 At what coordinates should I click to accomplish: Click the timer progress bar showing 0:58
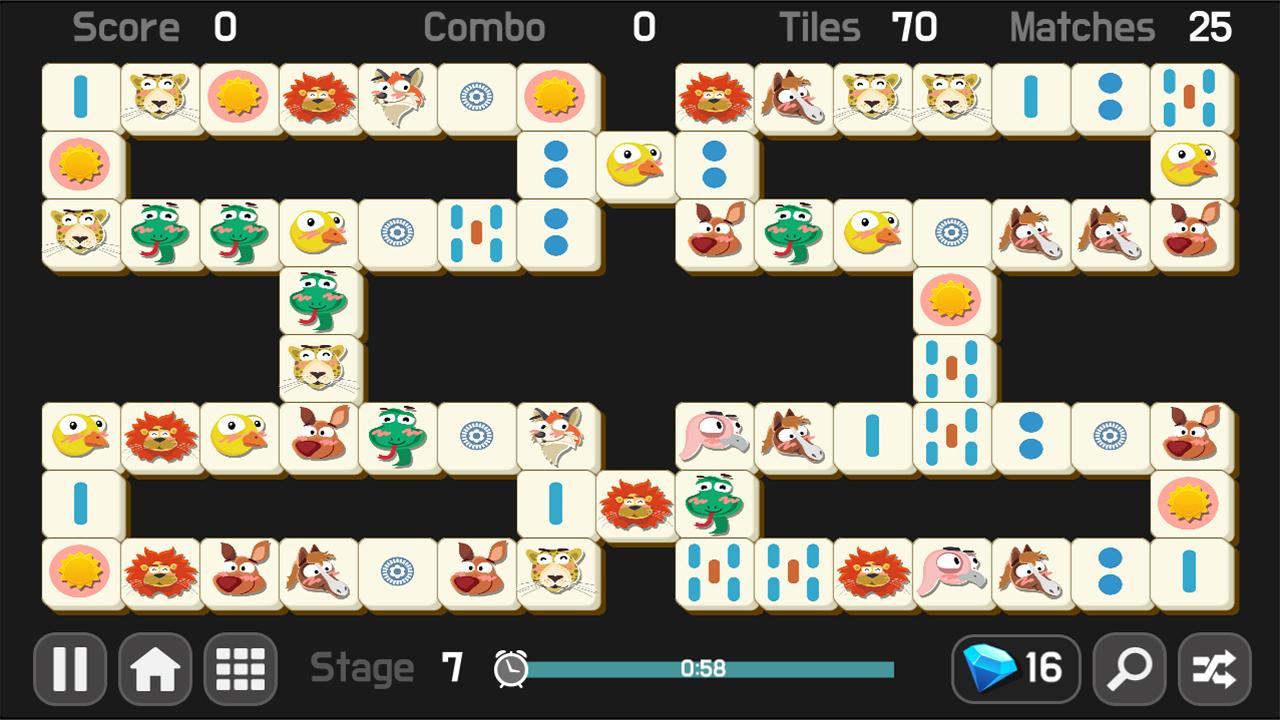tap(708, 669)
